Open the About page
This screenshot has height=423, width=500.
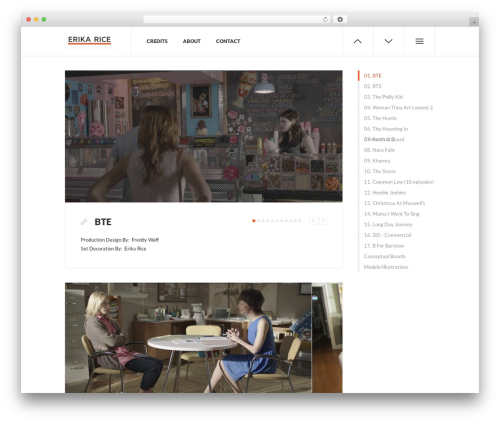192,41
